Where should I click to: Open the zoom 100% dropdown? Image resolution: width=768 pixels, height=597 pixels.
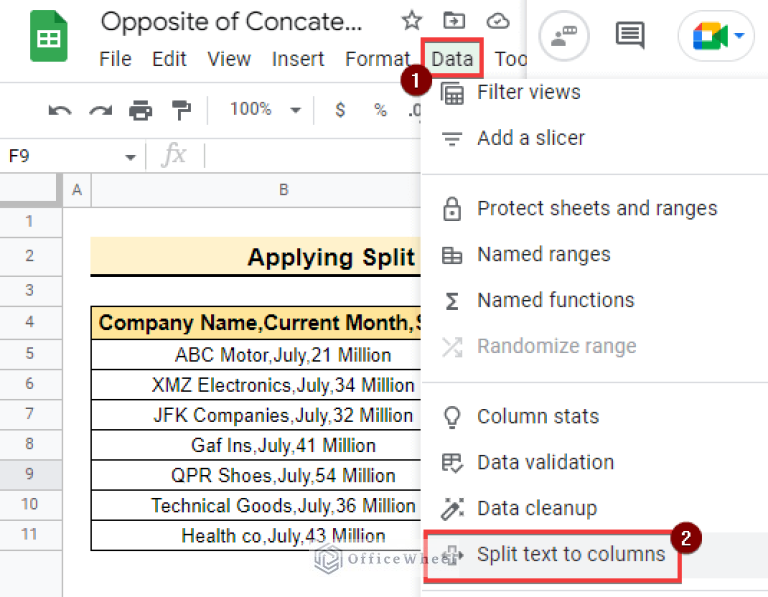(x=260, y=110)
